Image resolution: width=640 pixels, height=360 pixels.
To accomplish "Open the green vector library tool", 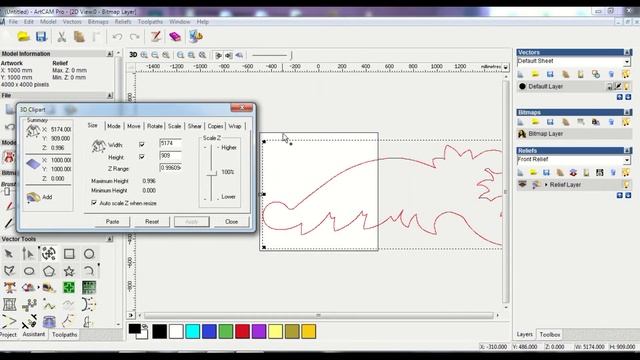I will [x=69, y=288].
